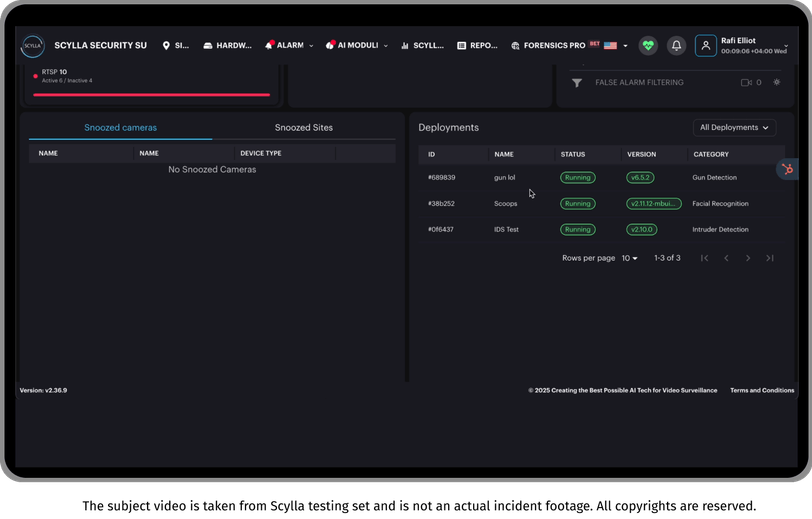The height and width of the screenshot is (519, 812).
Task: Open the notifications bell icon
Action: click(676, 46)
